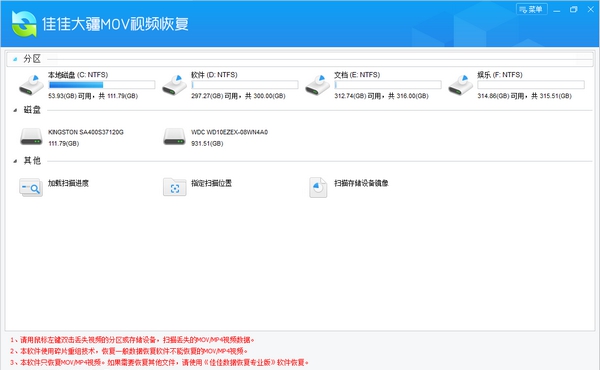Open the 菜单 menu button

(532, 9)
